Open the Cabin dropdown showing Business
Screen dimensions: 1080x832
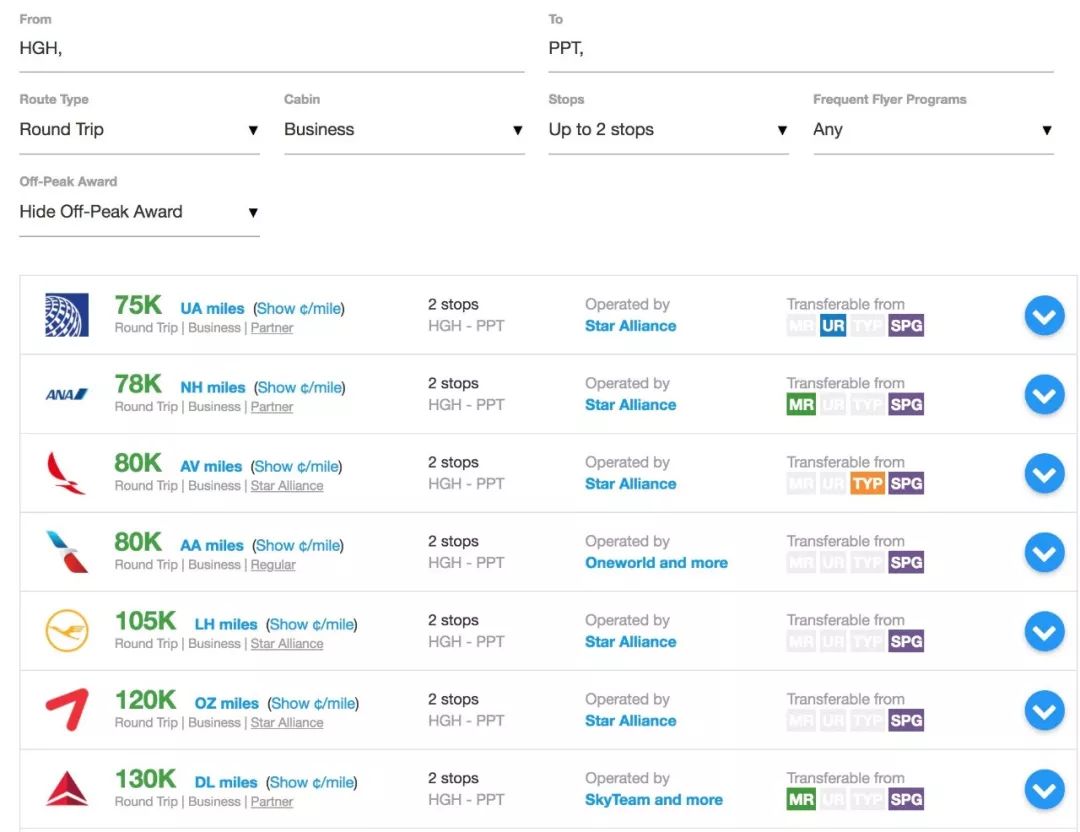pyautogui.click(x=403, y=130)
